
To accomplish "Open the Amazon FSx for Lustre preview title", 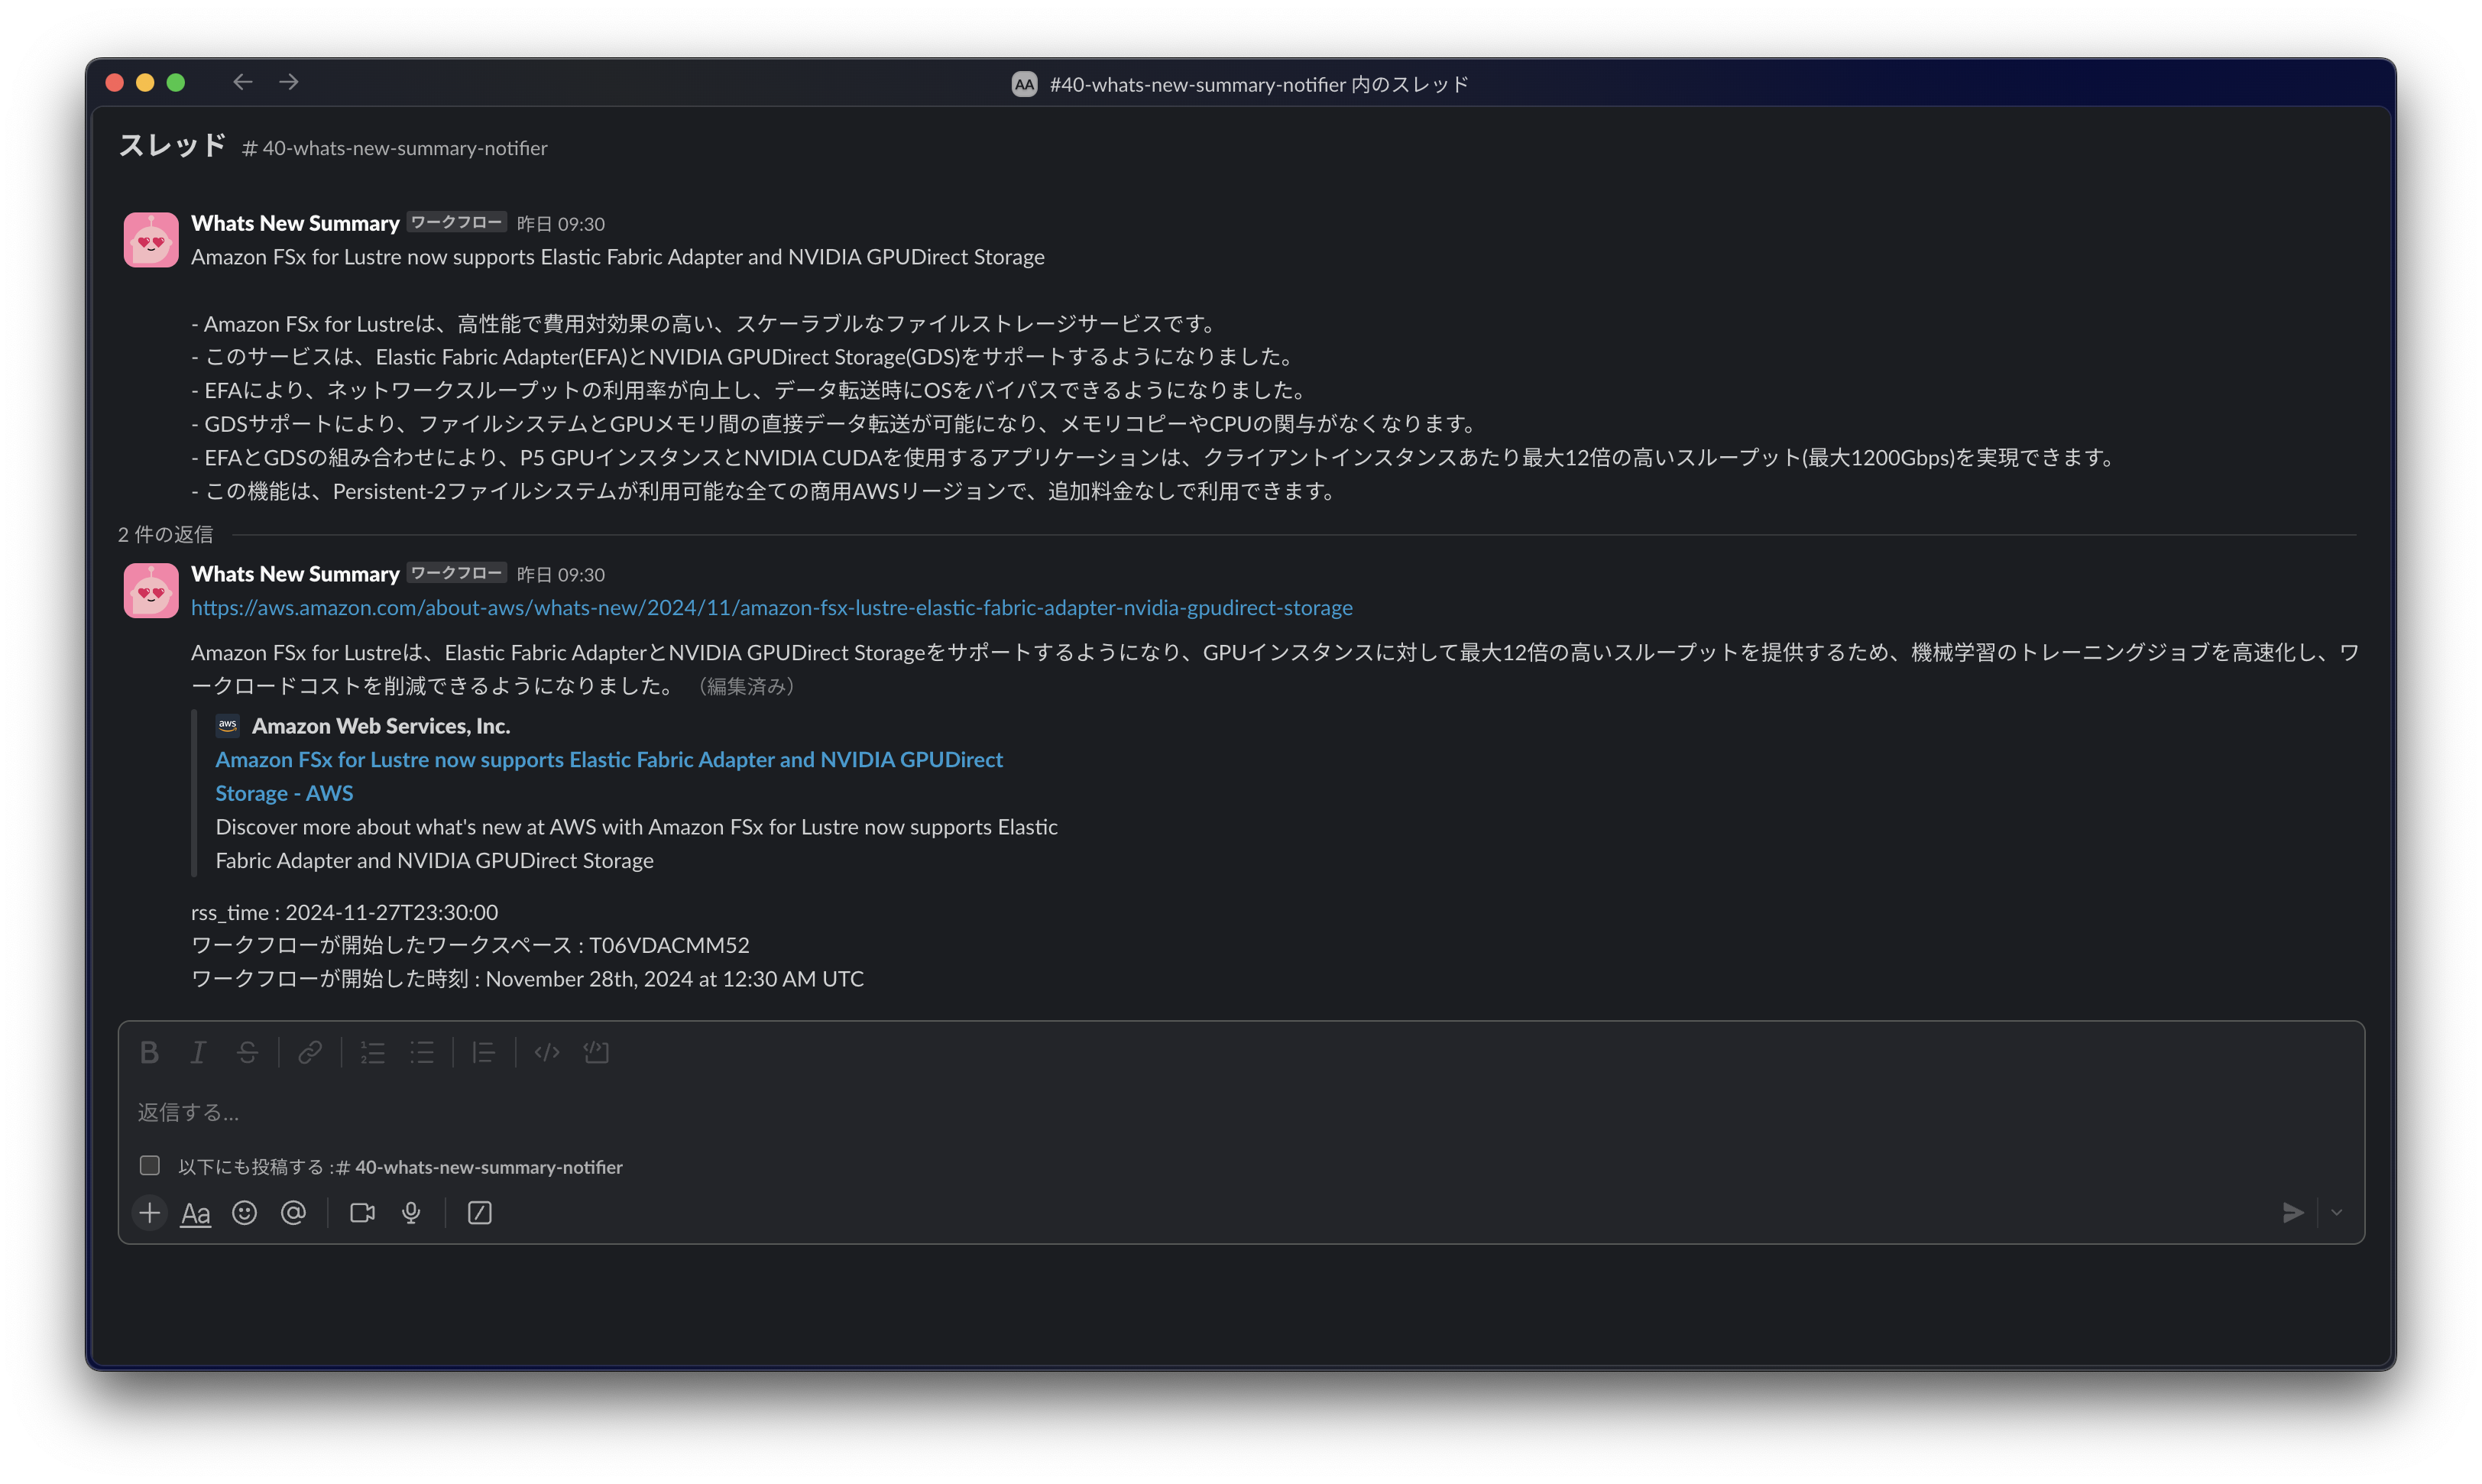I will (x=609, y=777).
